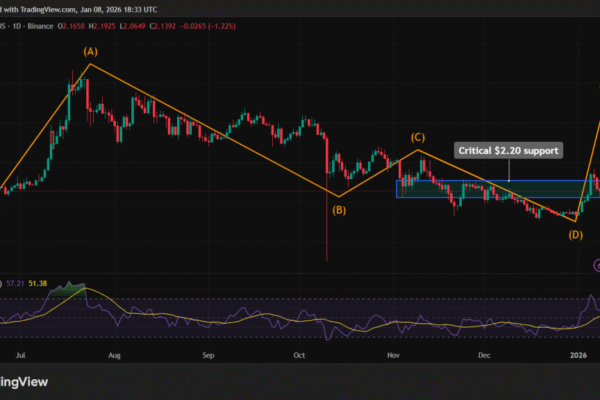Click the 2026 label on time axis
The image size is (600, 400).
(579, 354)
